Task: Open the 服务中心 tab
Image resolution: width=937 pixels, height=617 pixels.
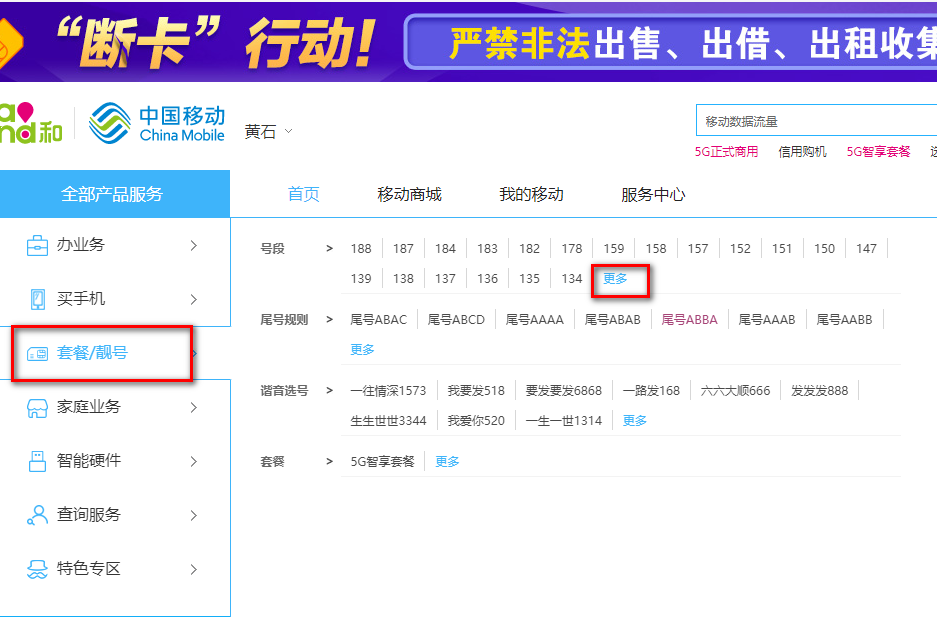Action: coord(653,194)
